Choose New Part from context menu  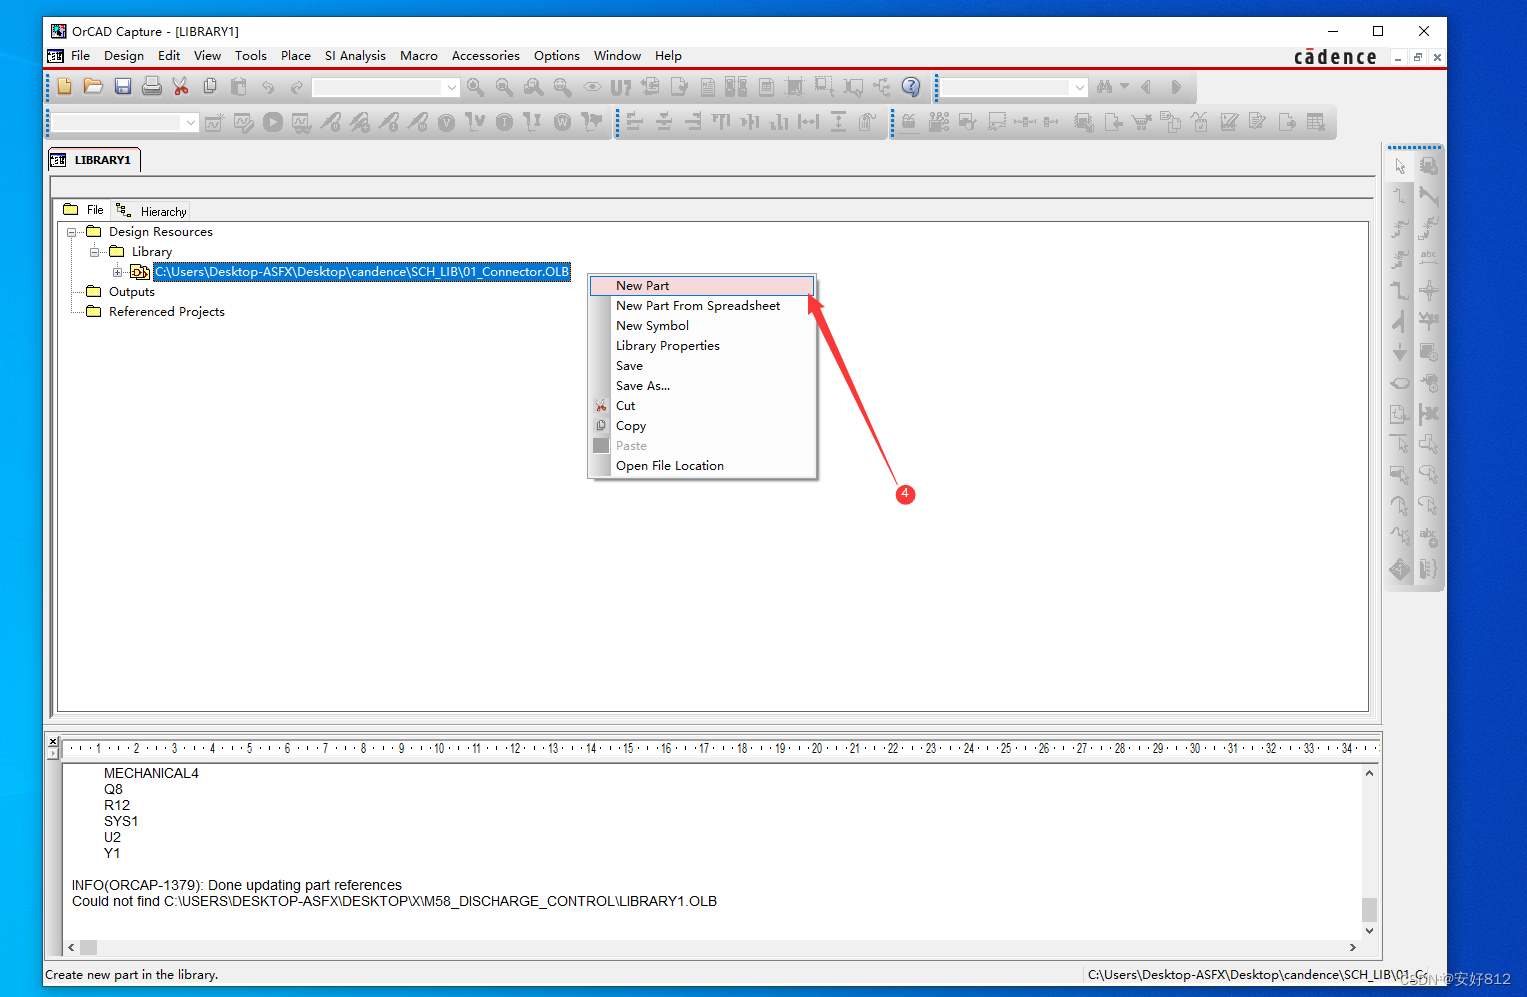(x=642, y=286)
